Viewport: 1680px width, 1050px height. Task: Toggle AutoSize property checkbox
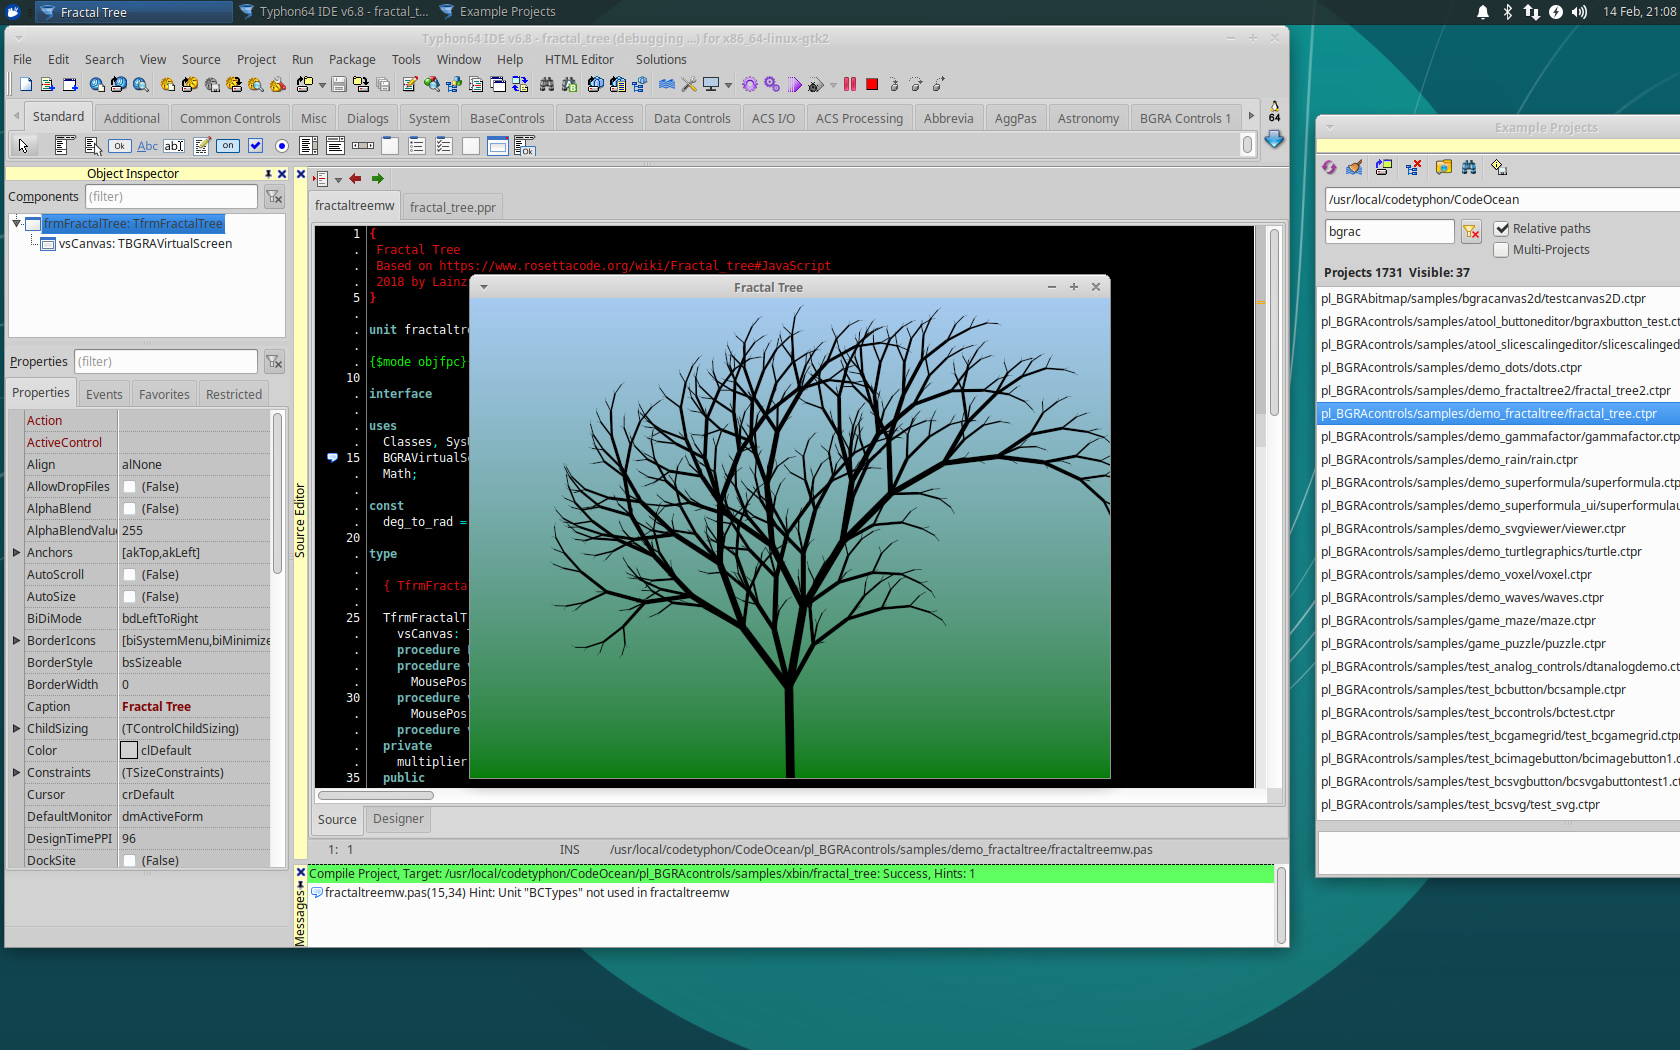(130, 597)
